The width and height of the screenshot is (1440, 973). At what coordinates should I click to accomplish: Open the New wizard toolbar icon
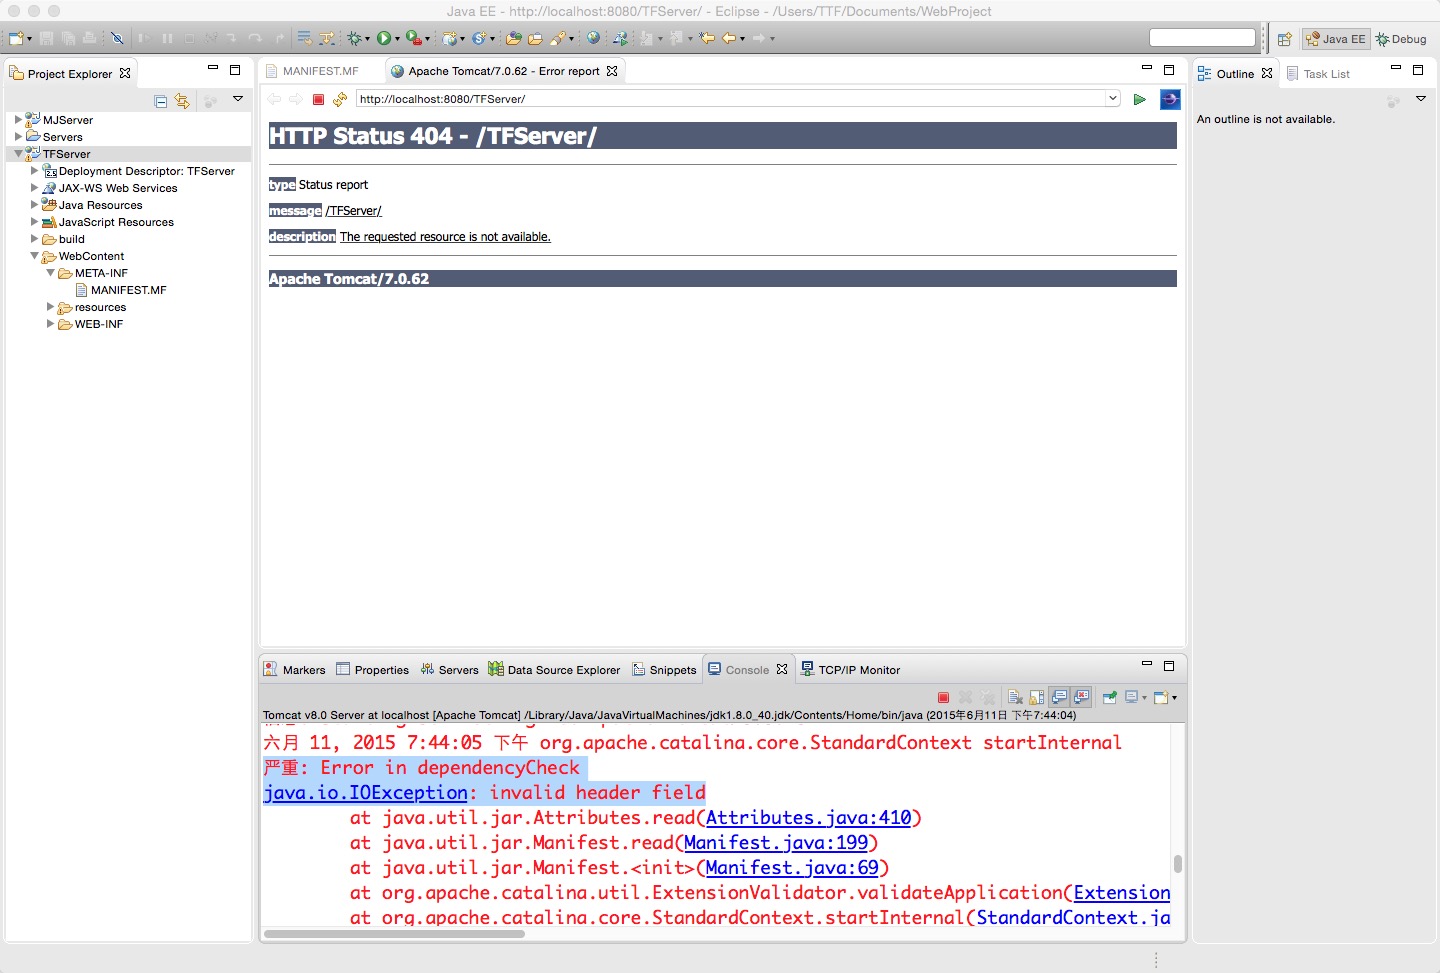[14, 39]
